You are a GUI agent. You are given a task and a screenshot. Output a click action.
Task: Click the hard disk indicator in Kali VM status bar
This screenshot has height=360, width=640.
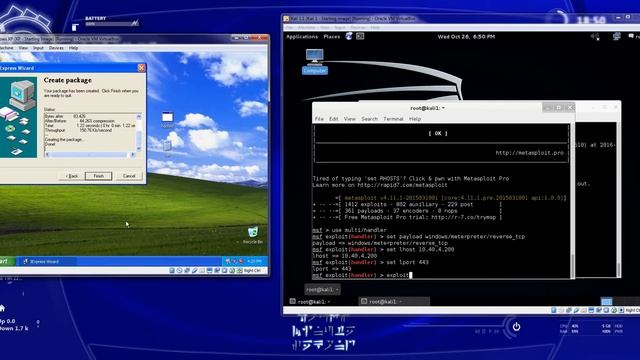tap(553, 310)
